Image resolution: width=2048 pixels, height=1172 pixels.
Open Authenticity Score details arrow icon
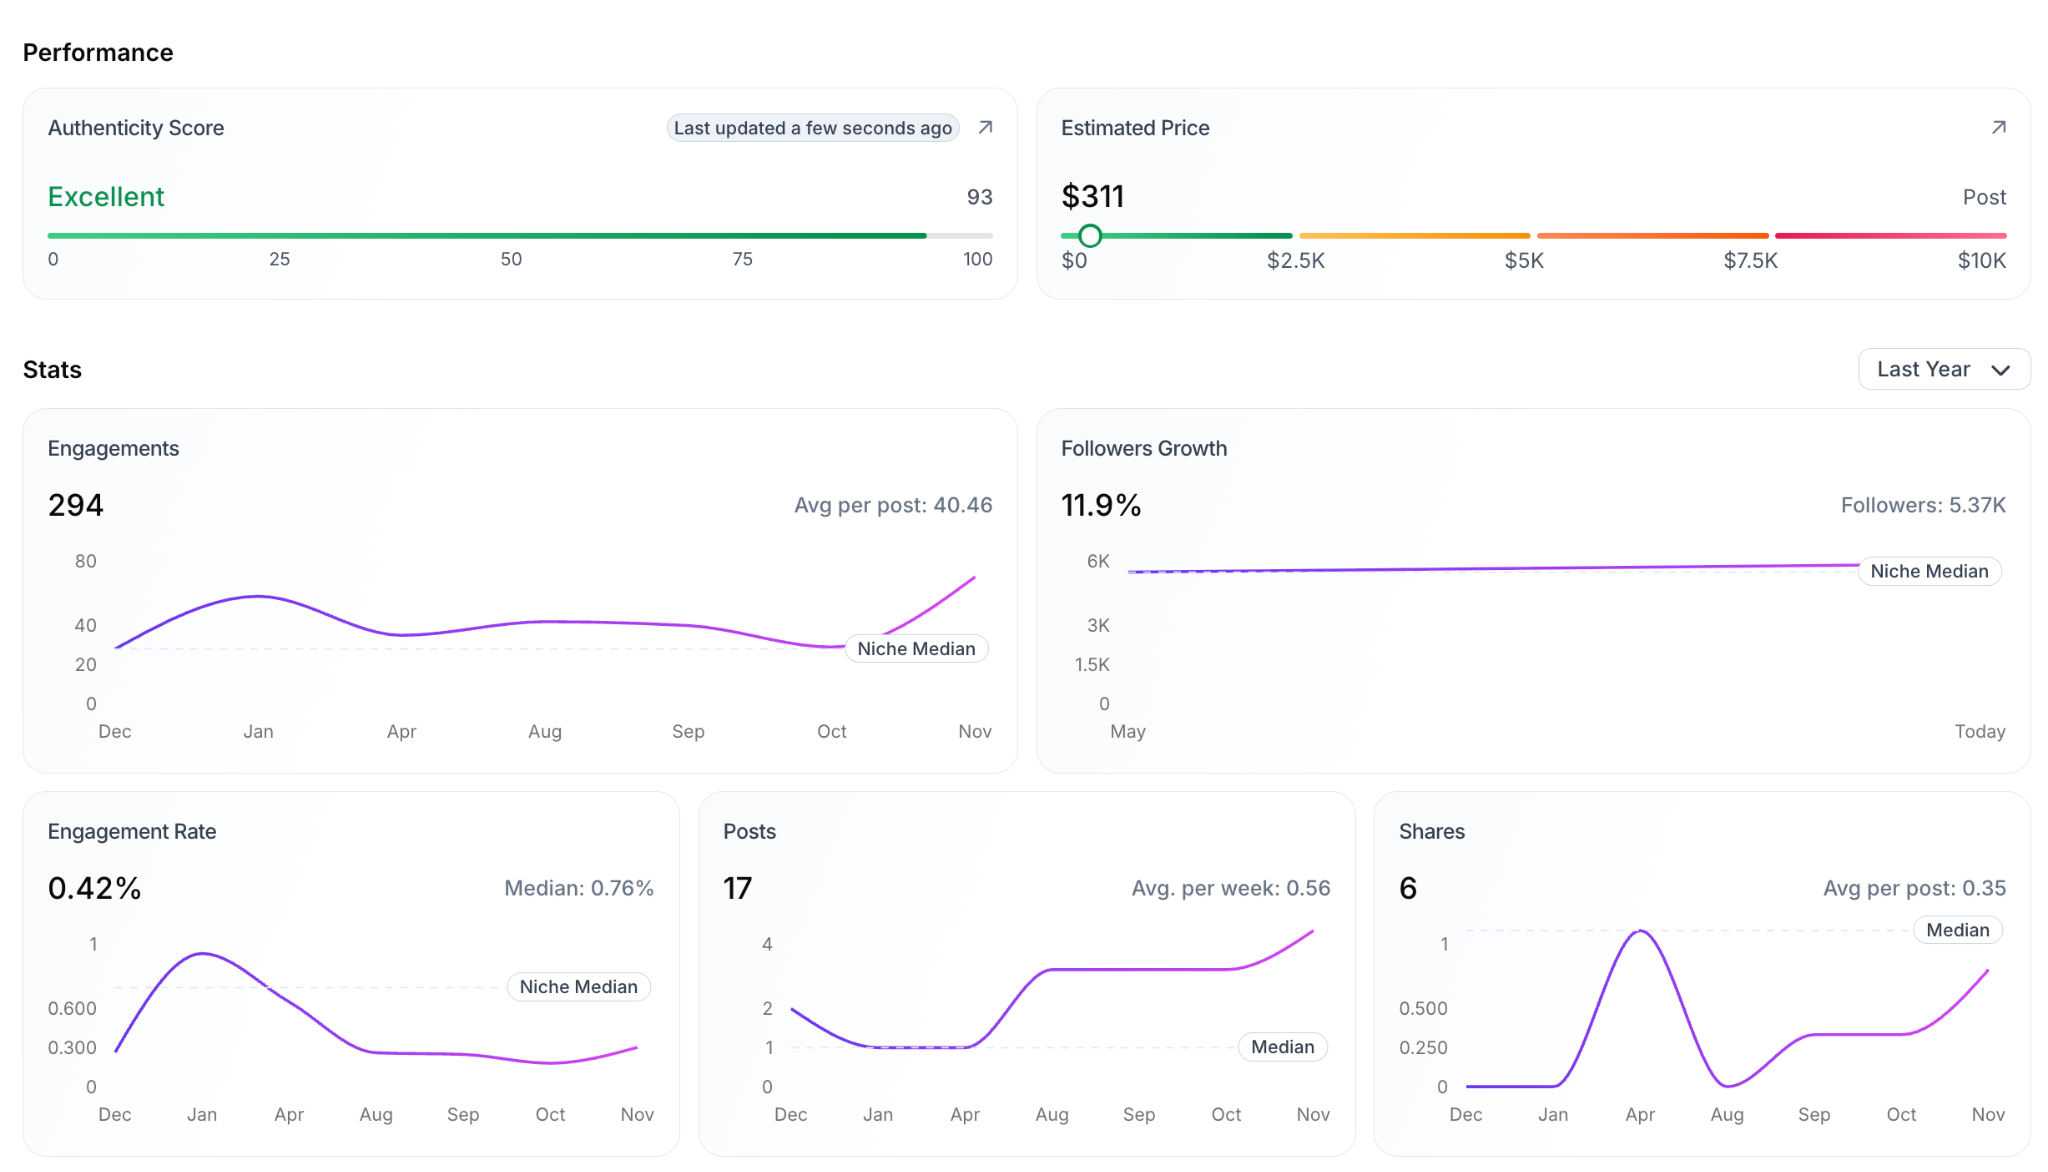pyautogui.click(x=985, y=127)
